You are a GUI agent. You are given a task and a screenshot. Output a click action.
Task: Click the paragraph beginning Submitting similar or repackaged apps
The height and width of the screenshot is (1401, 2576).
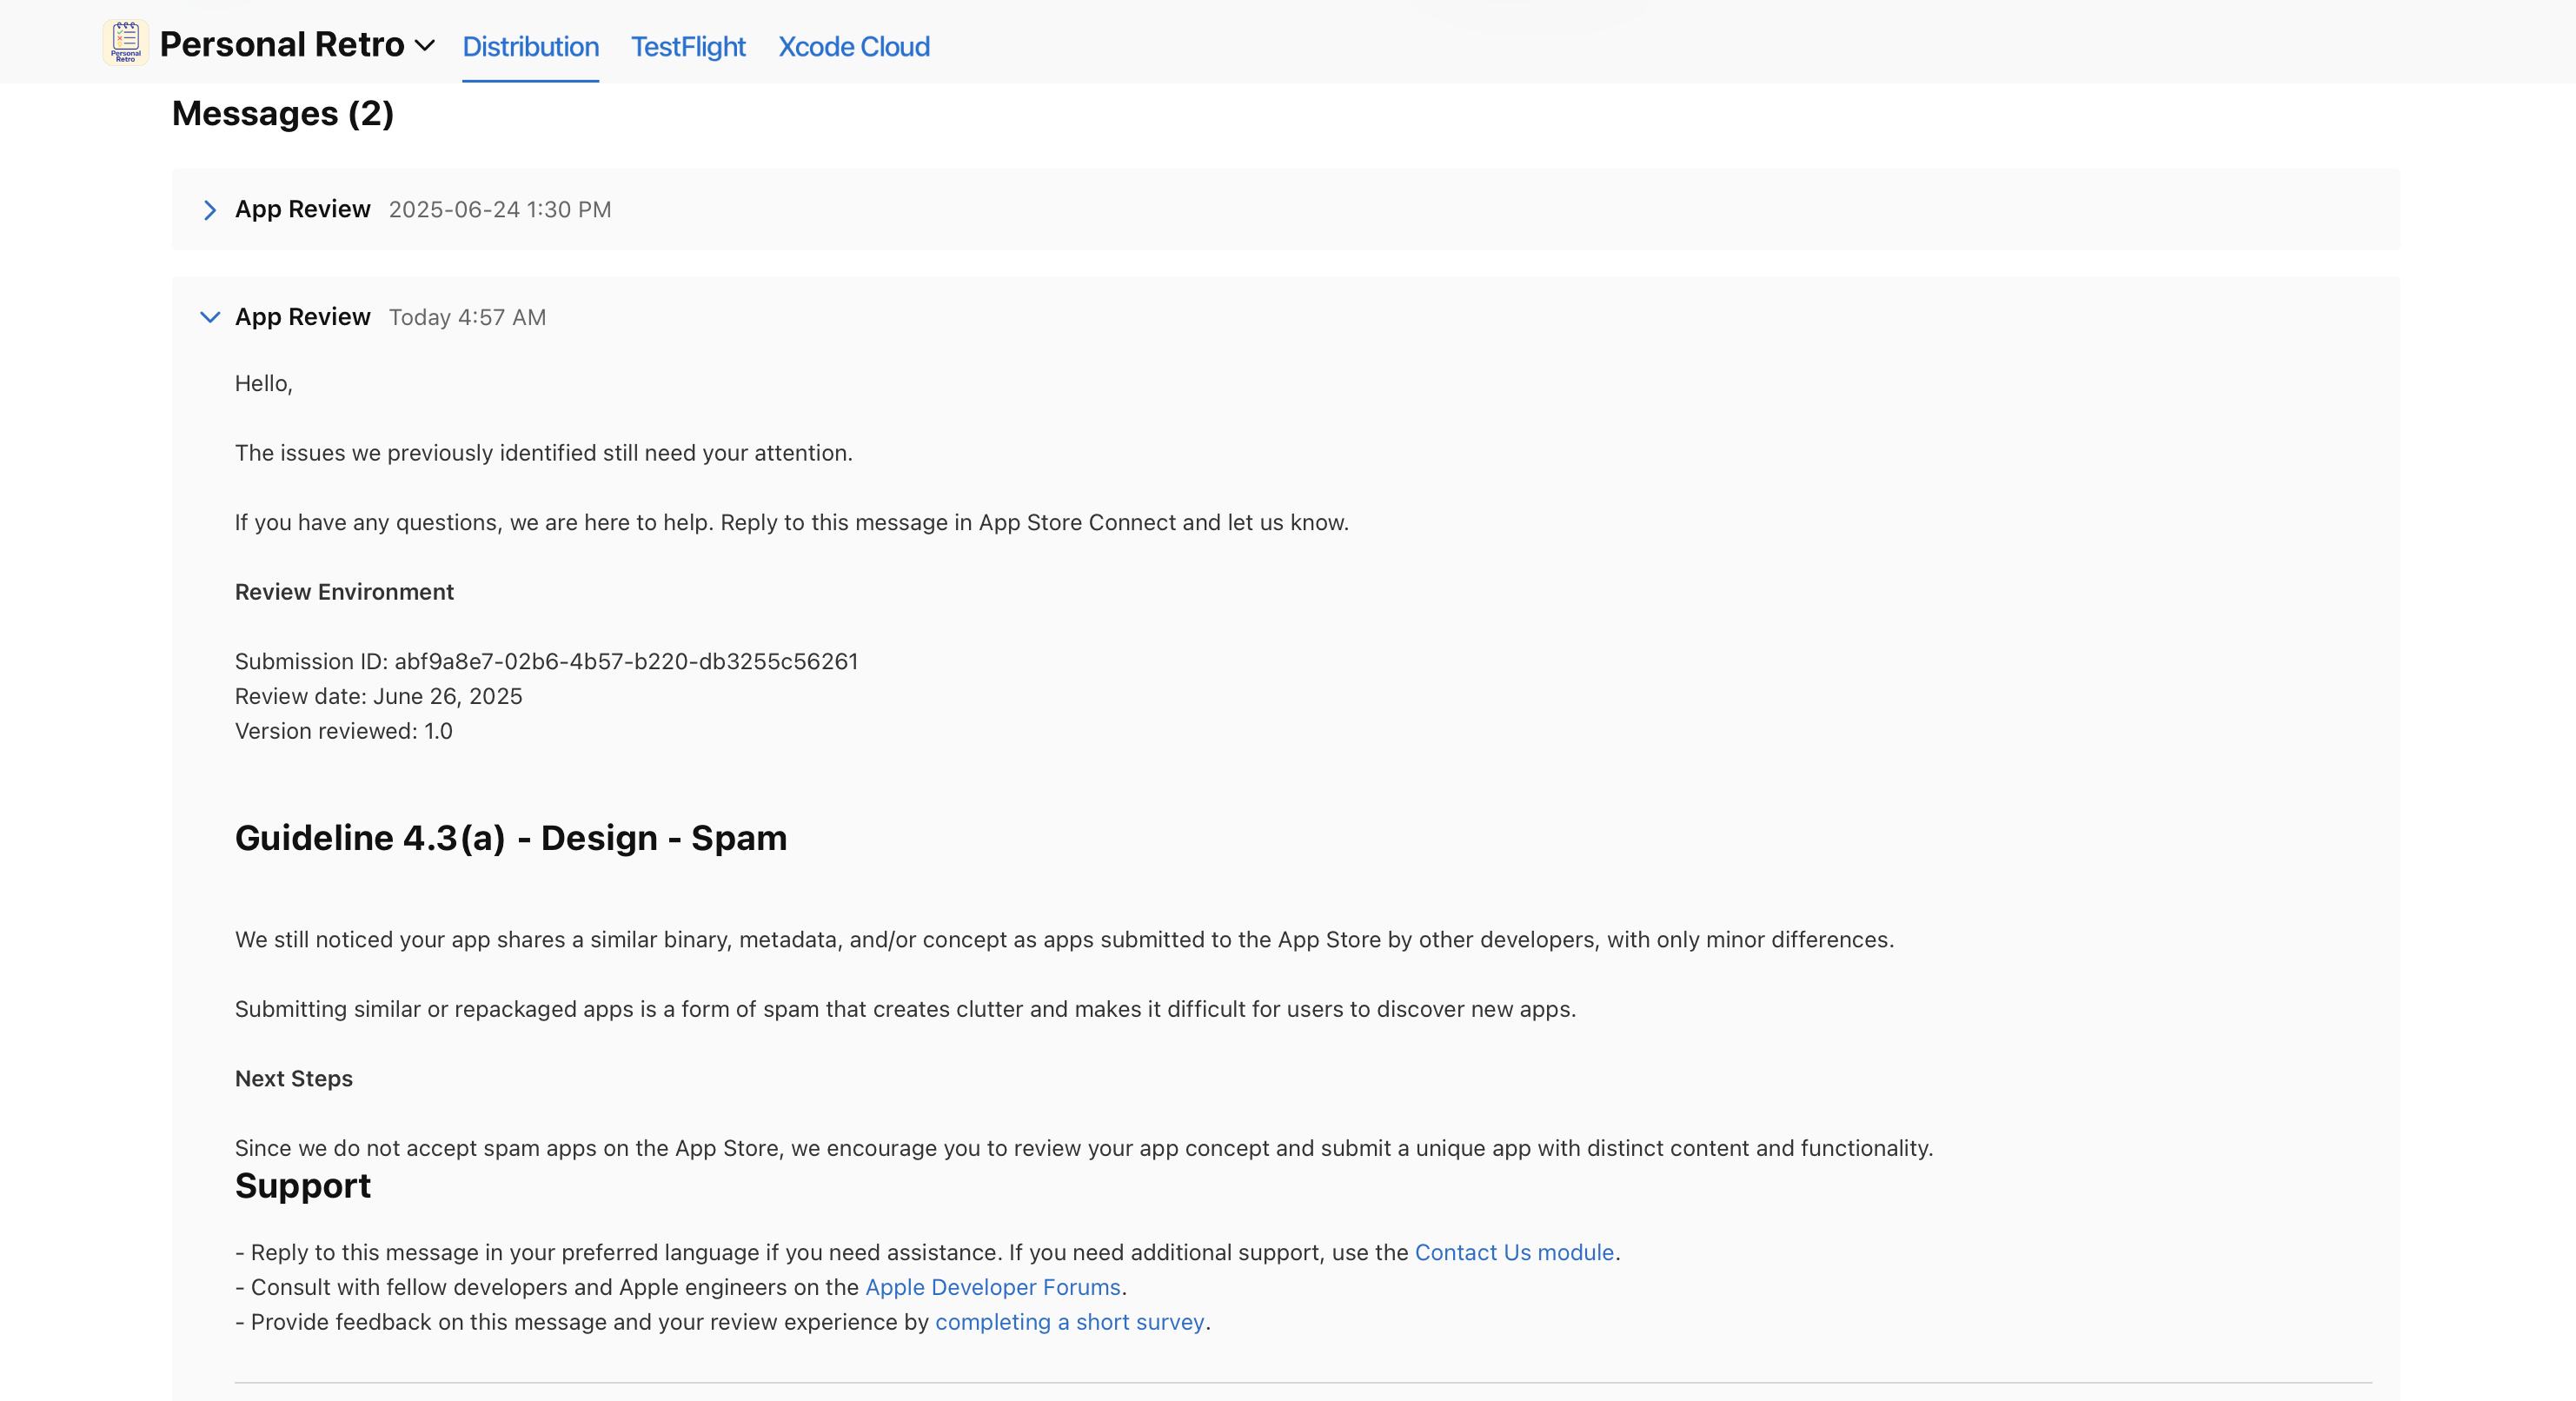pyautogui.click(x=905, y=1009)
